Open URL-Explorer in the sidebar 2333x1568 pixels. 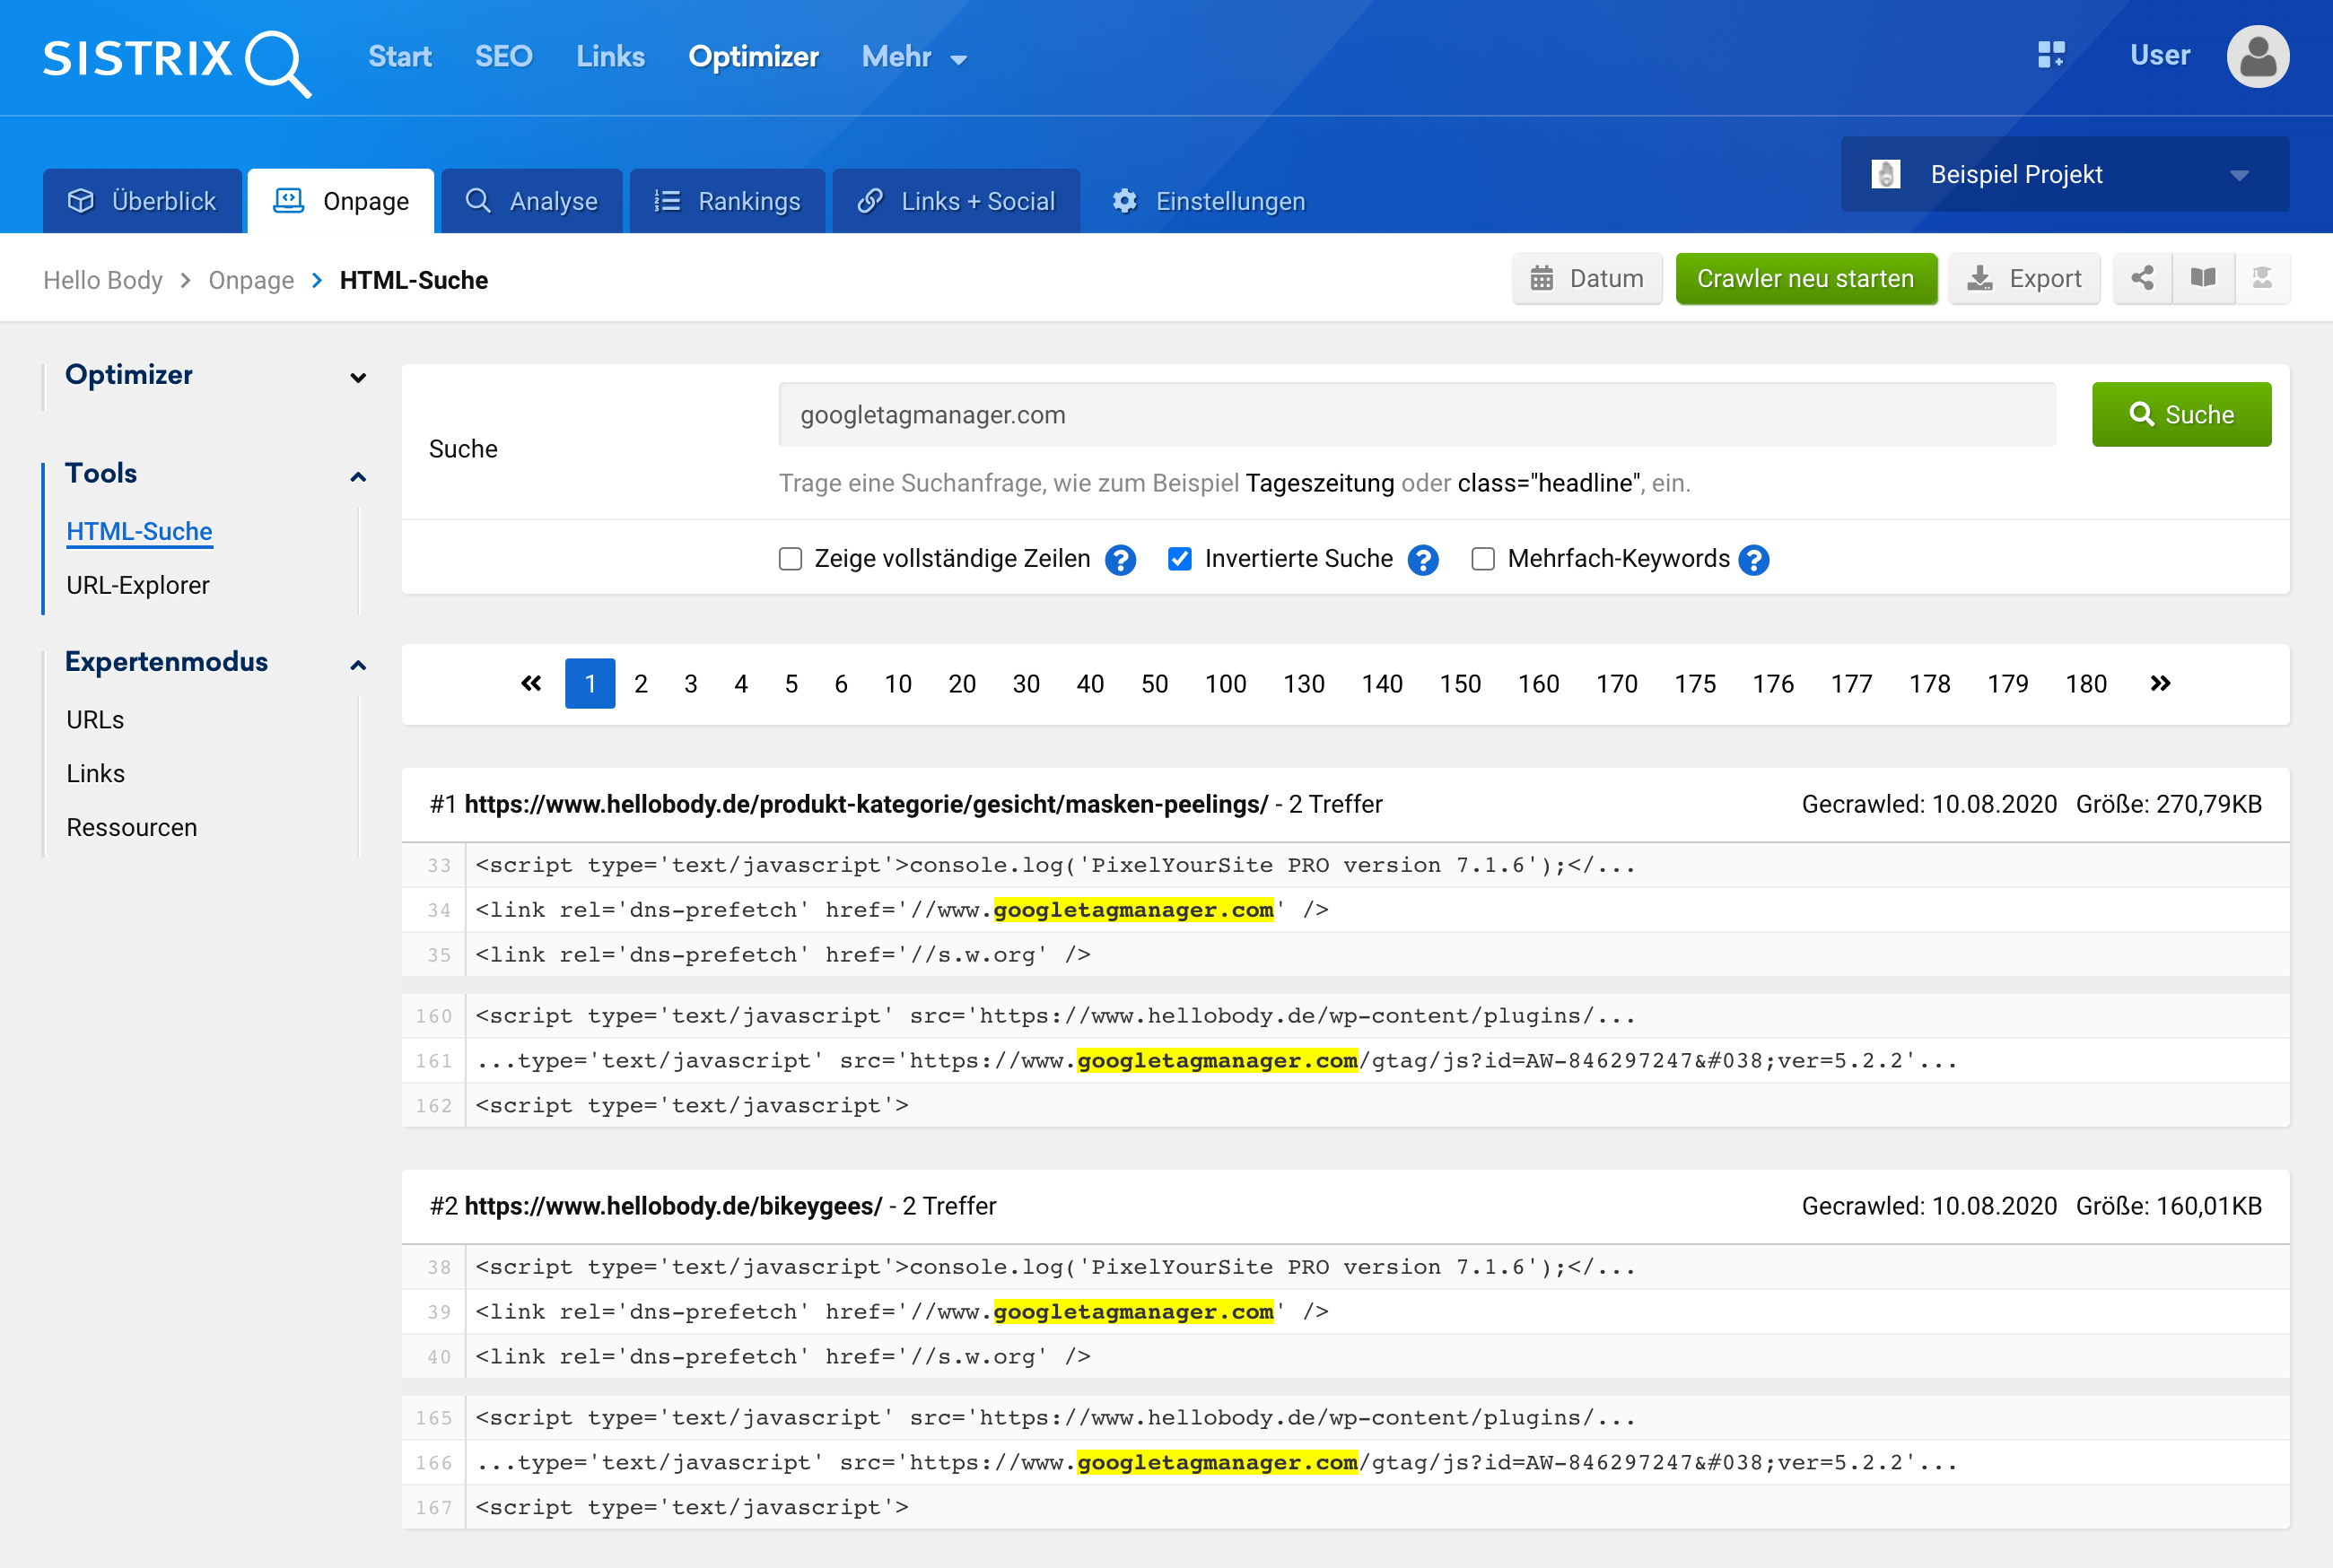[138, 585]
